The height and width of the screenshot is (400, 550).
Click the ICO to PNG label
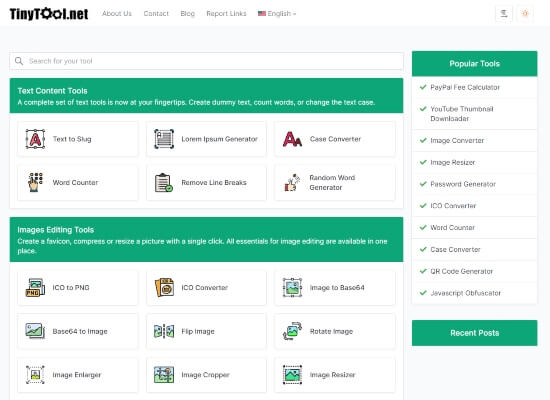click(71, 287)
